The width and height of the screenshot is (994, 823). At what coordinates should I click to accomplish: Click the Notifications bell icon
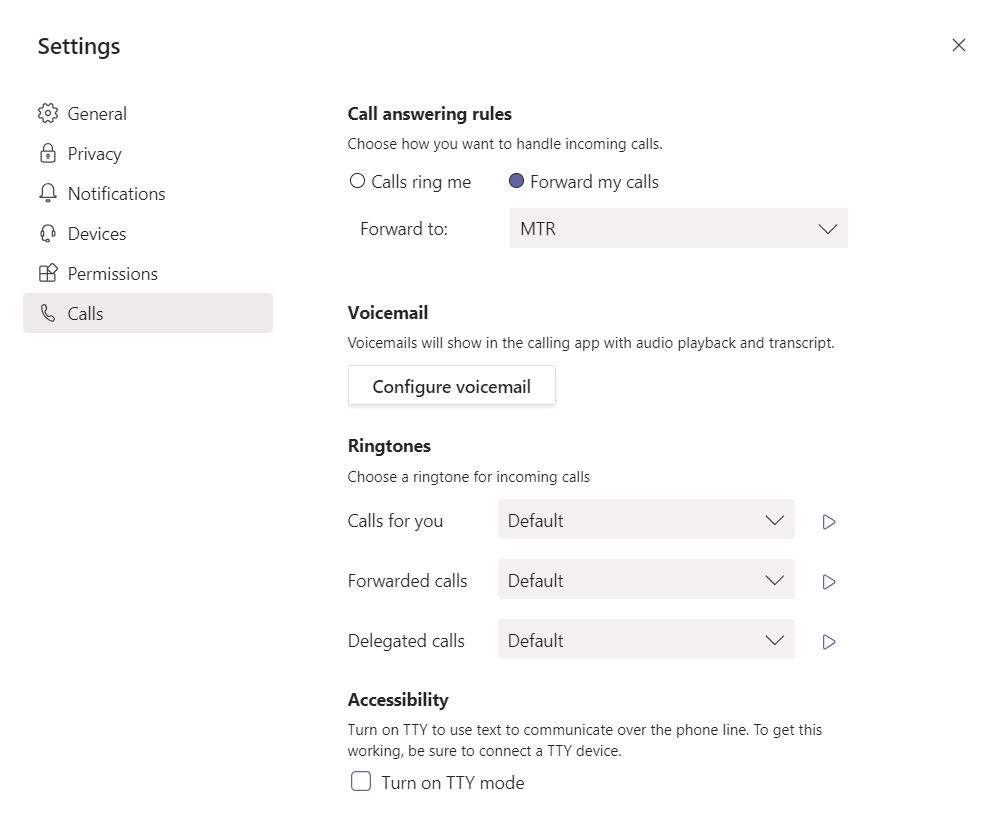tap(48, 193)
